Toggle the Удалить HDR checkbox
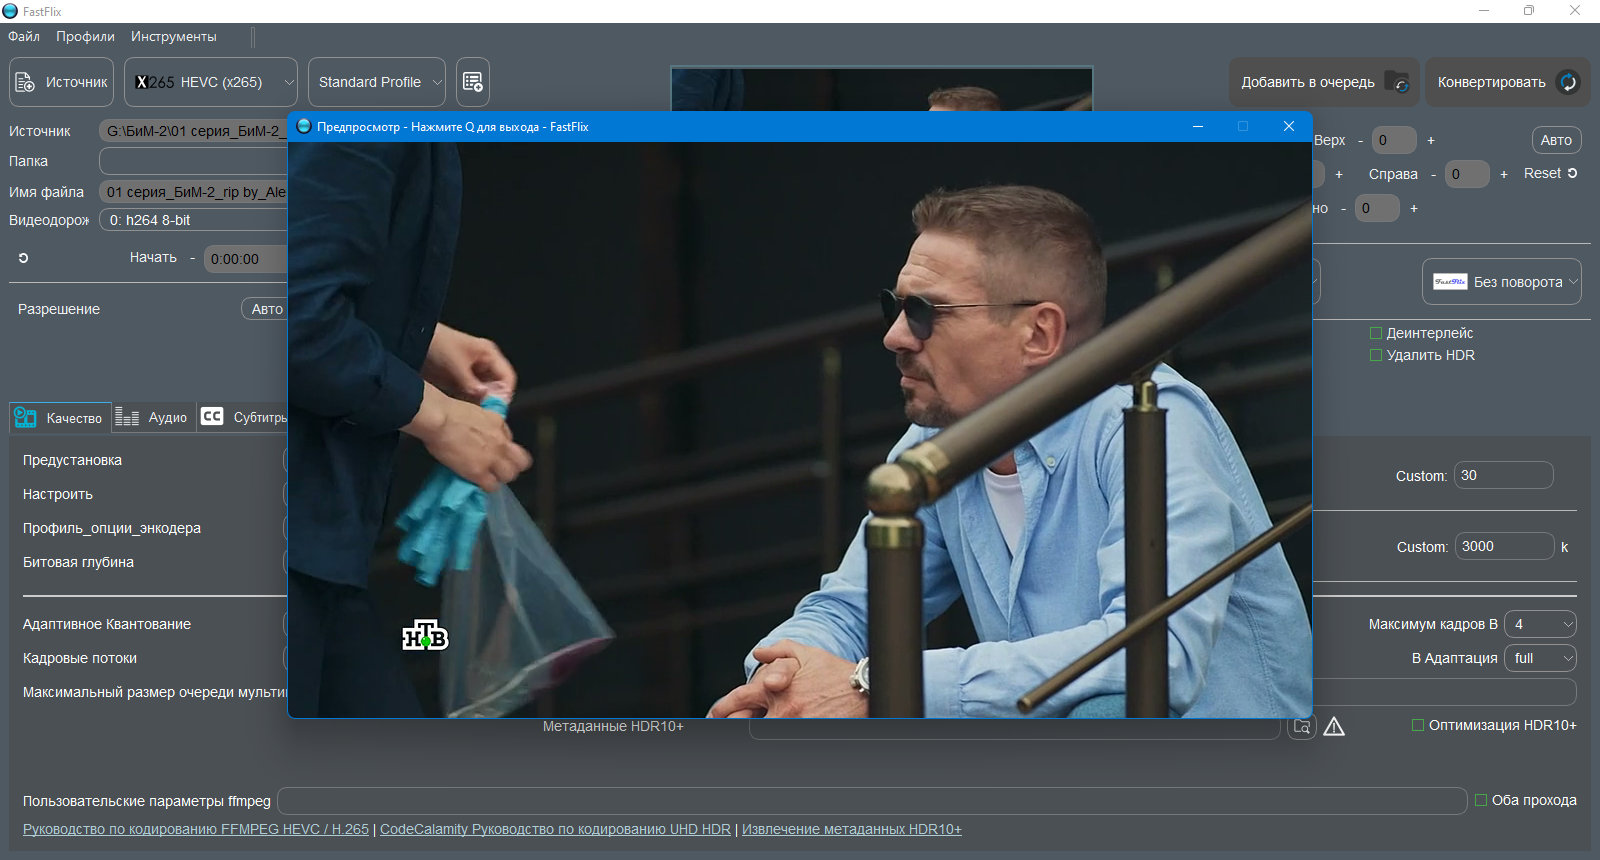The width and height of the screenshot is (1600, 860). pos(1375,355)
